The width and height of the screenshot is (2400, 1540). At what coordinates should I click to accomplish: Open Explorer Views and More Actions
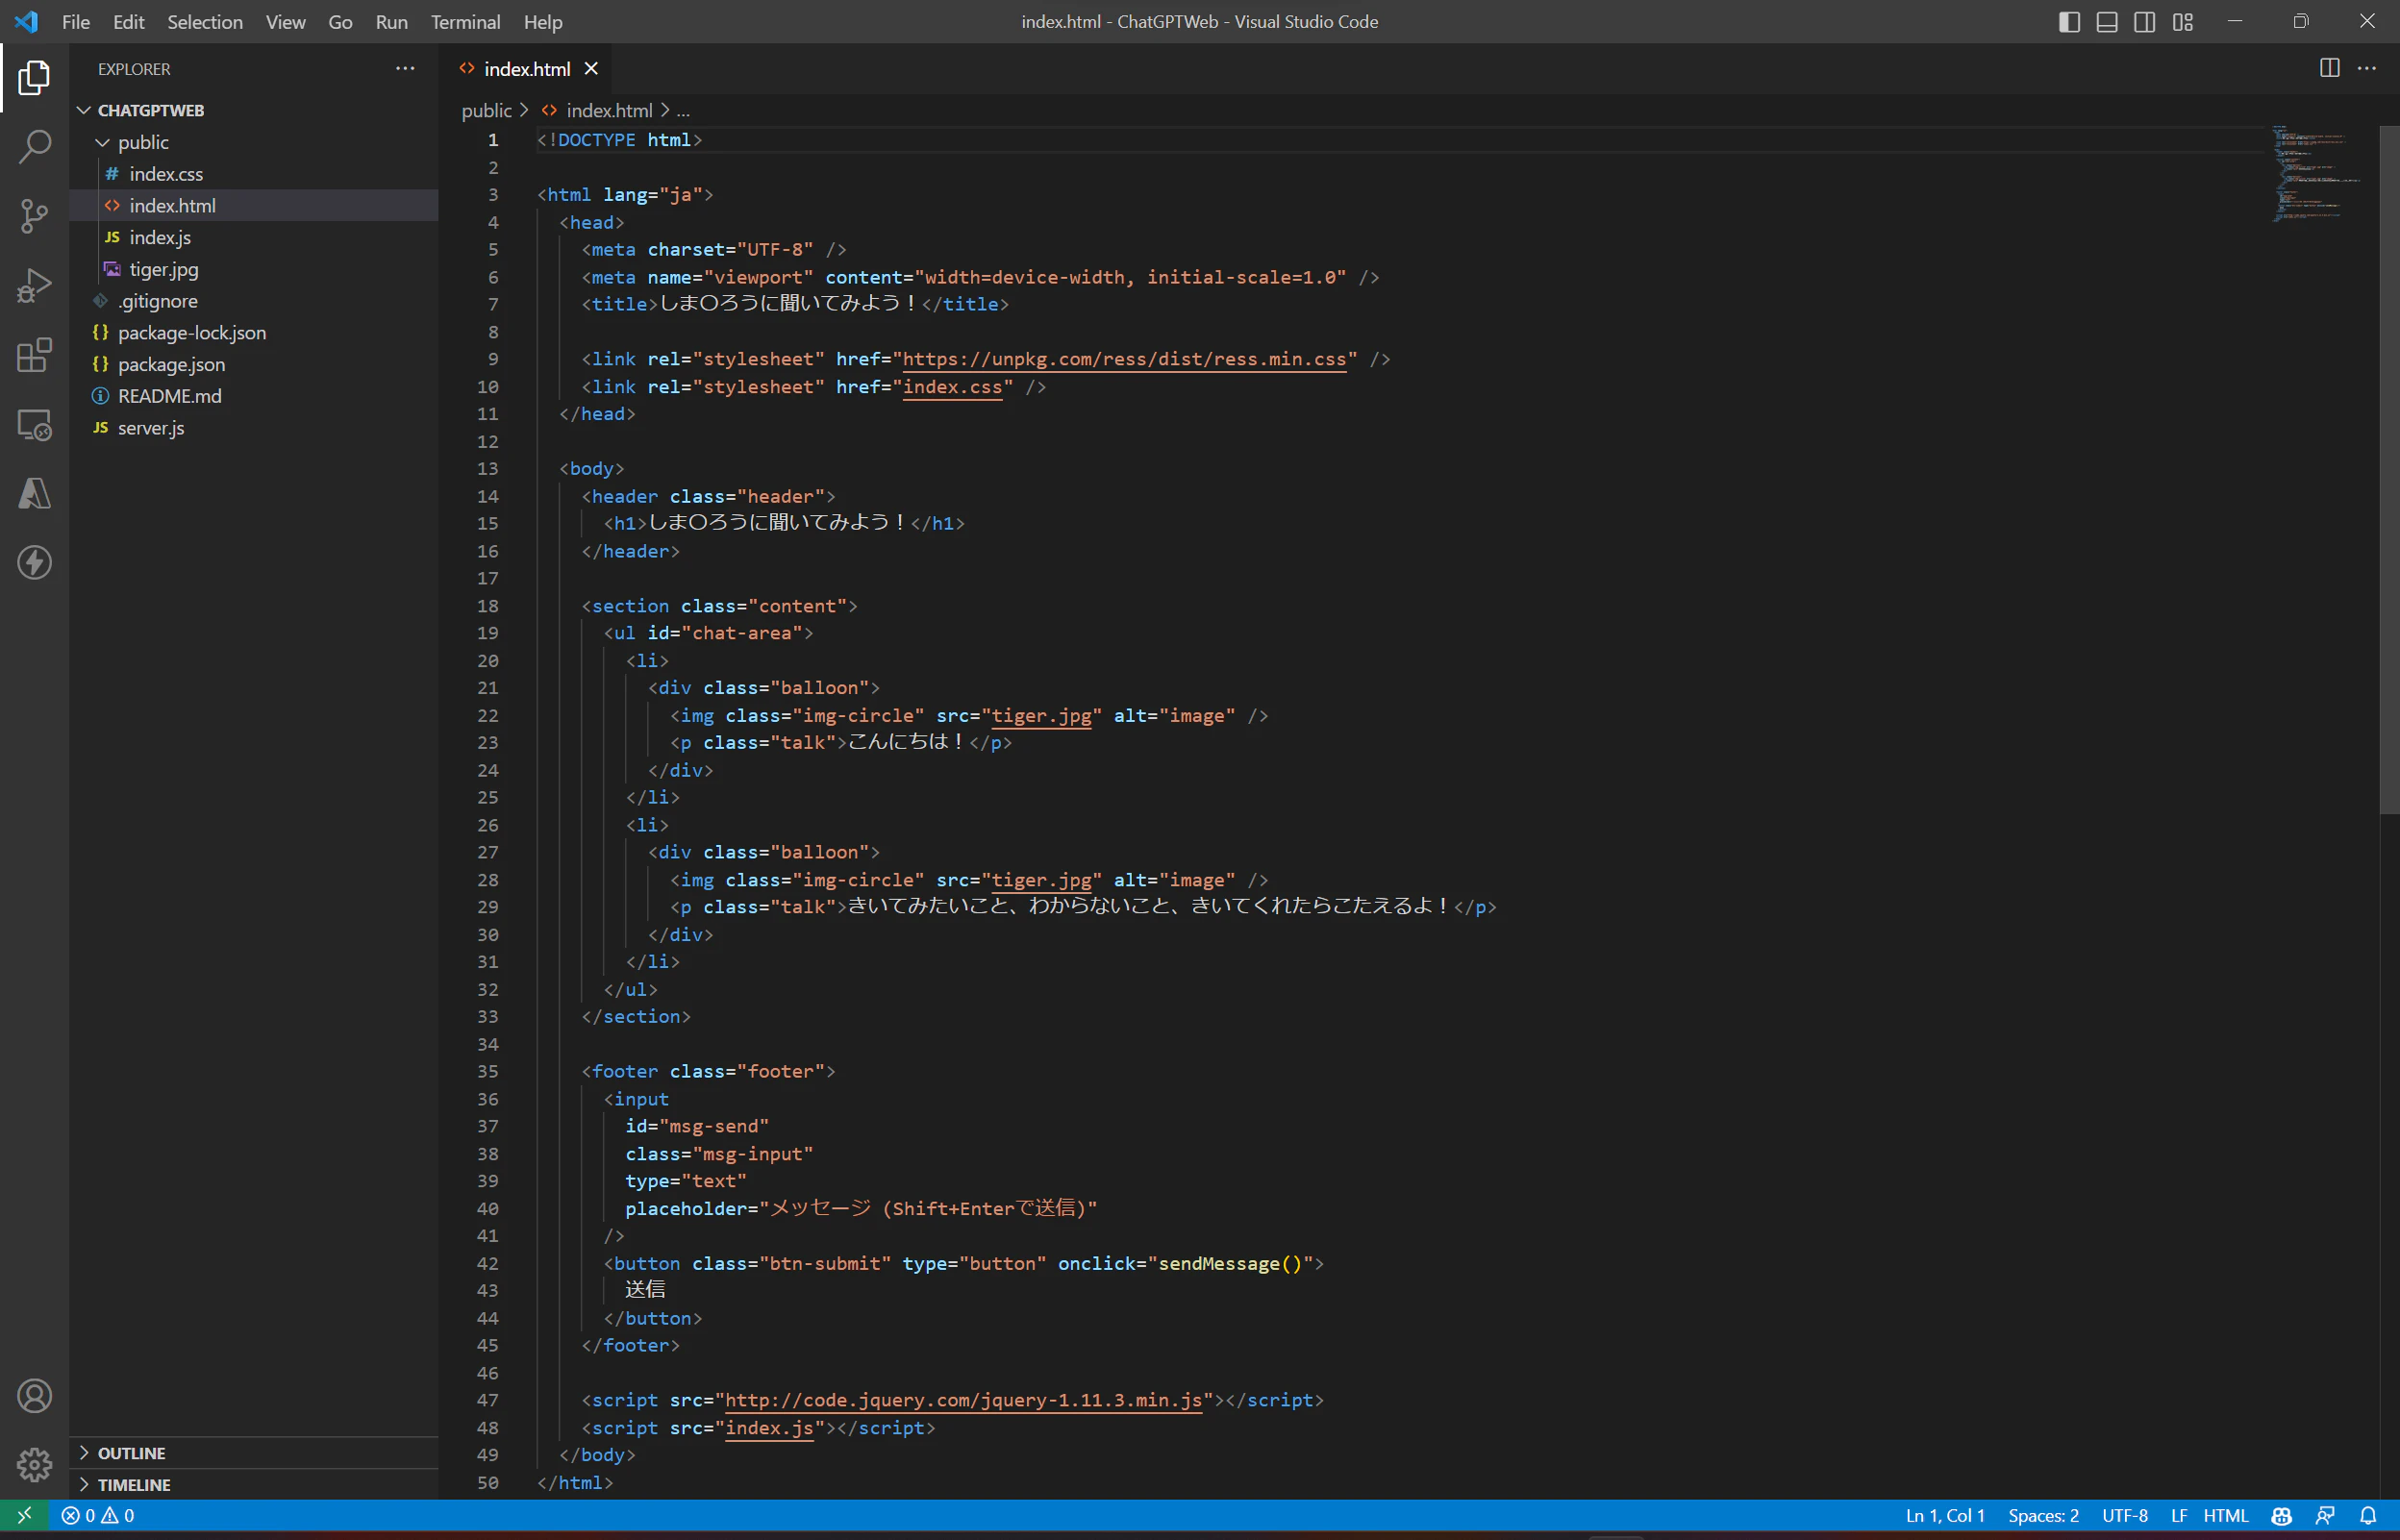click(x=405, y=68)
